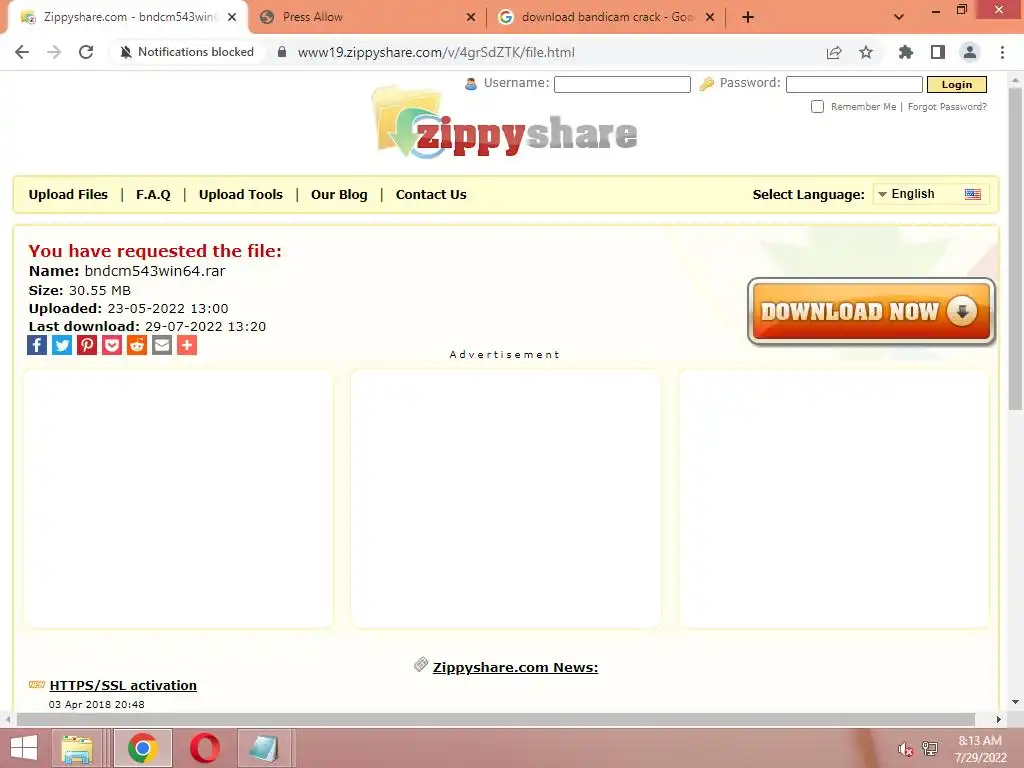Open the Extensions puzzle icon
The image size is (1024, 768).
pyautogui.click(x=905, y=52)
